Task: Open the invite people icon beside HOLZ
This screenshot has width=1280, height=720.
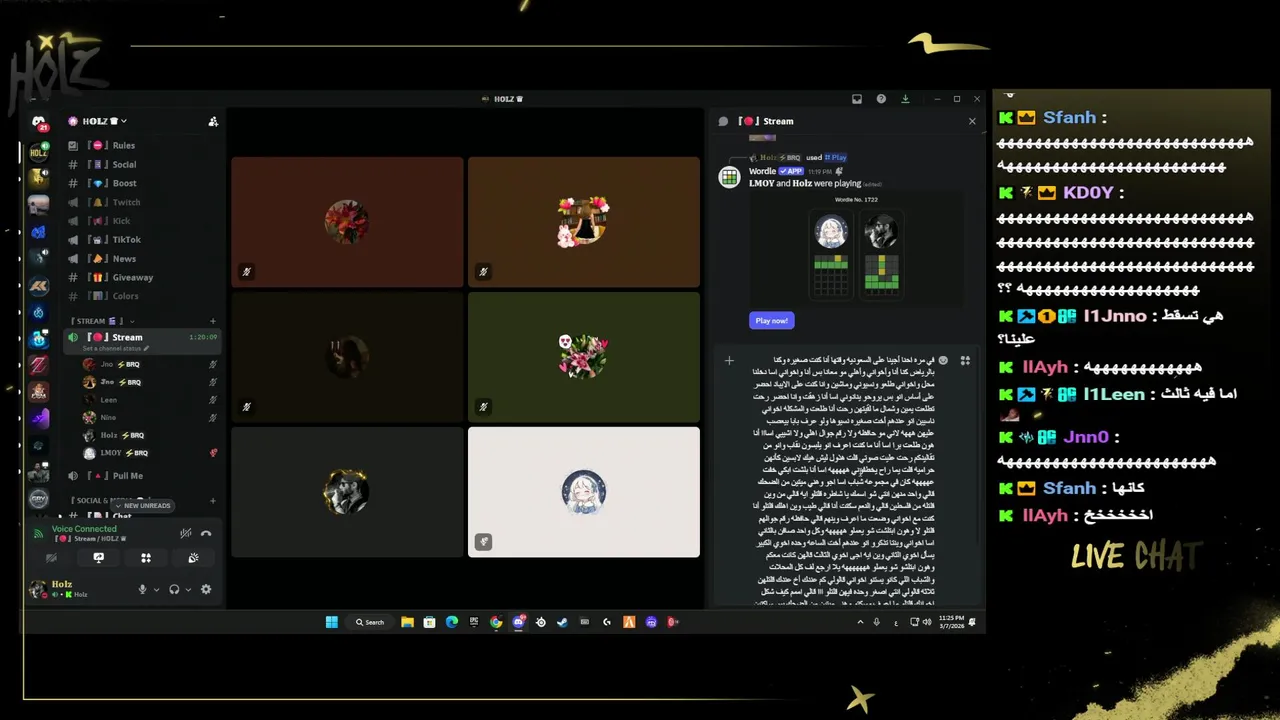Action: pos(213,121)
